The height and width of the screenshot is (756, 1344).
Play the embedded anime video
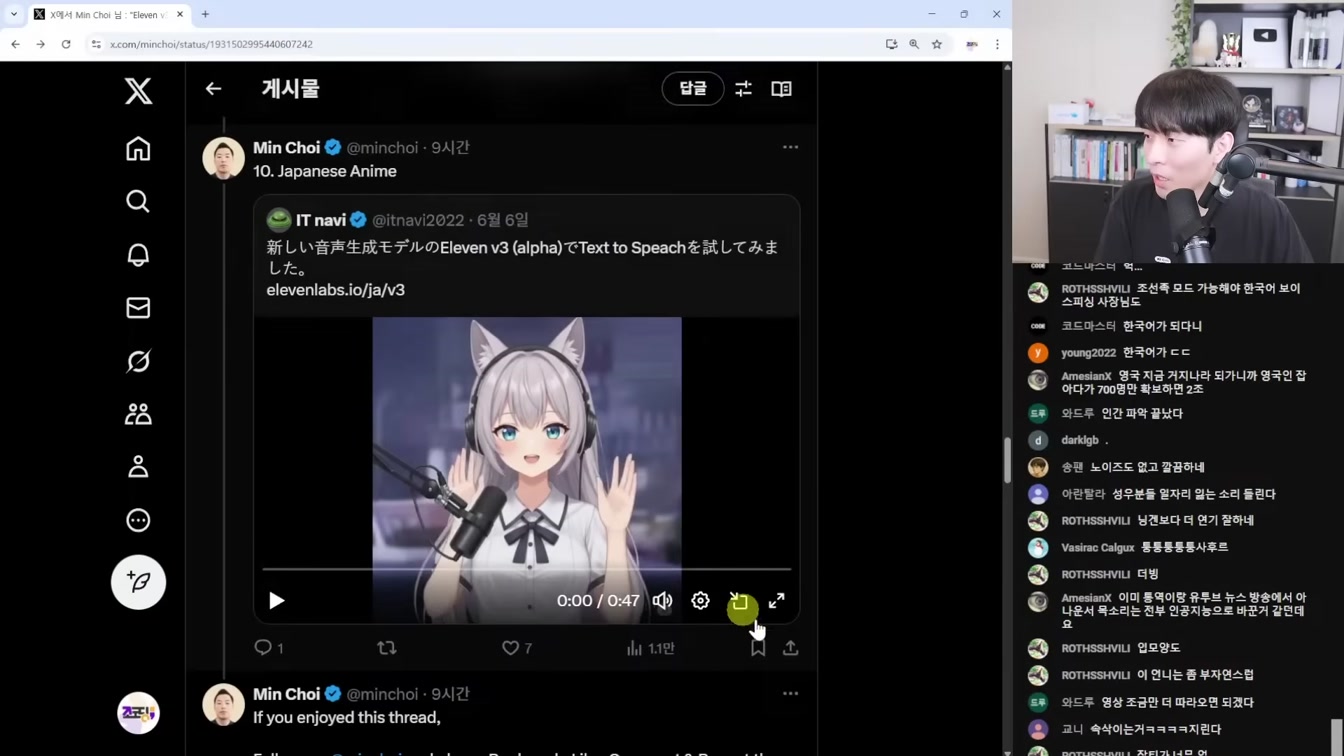tap(276, 601)
